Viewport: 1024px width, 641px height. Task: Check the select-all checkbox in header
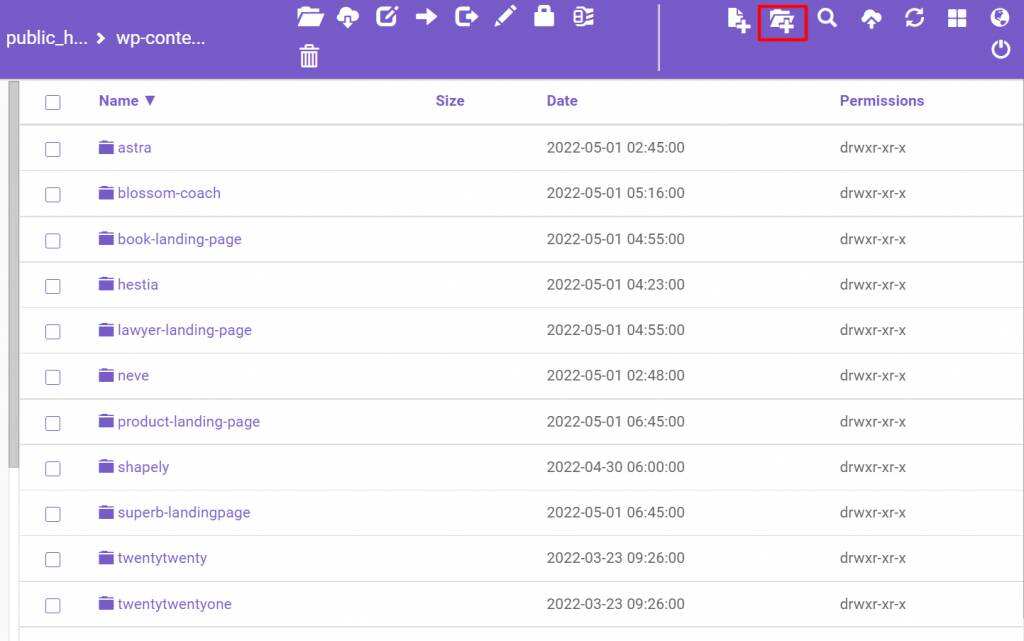click(53, 102)
